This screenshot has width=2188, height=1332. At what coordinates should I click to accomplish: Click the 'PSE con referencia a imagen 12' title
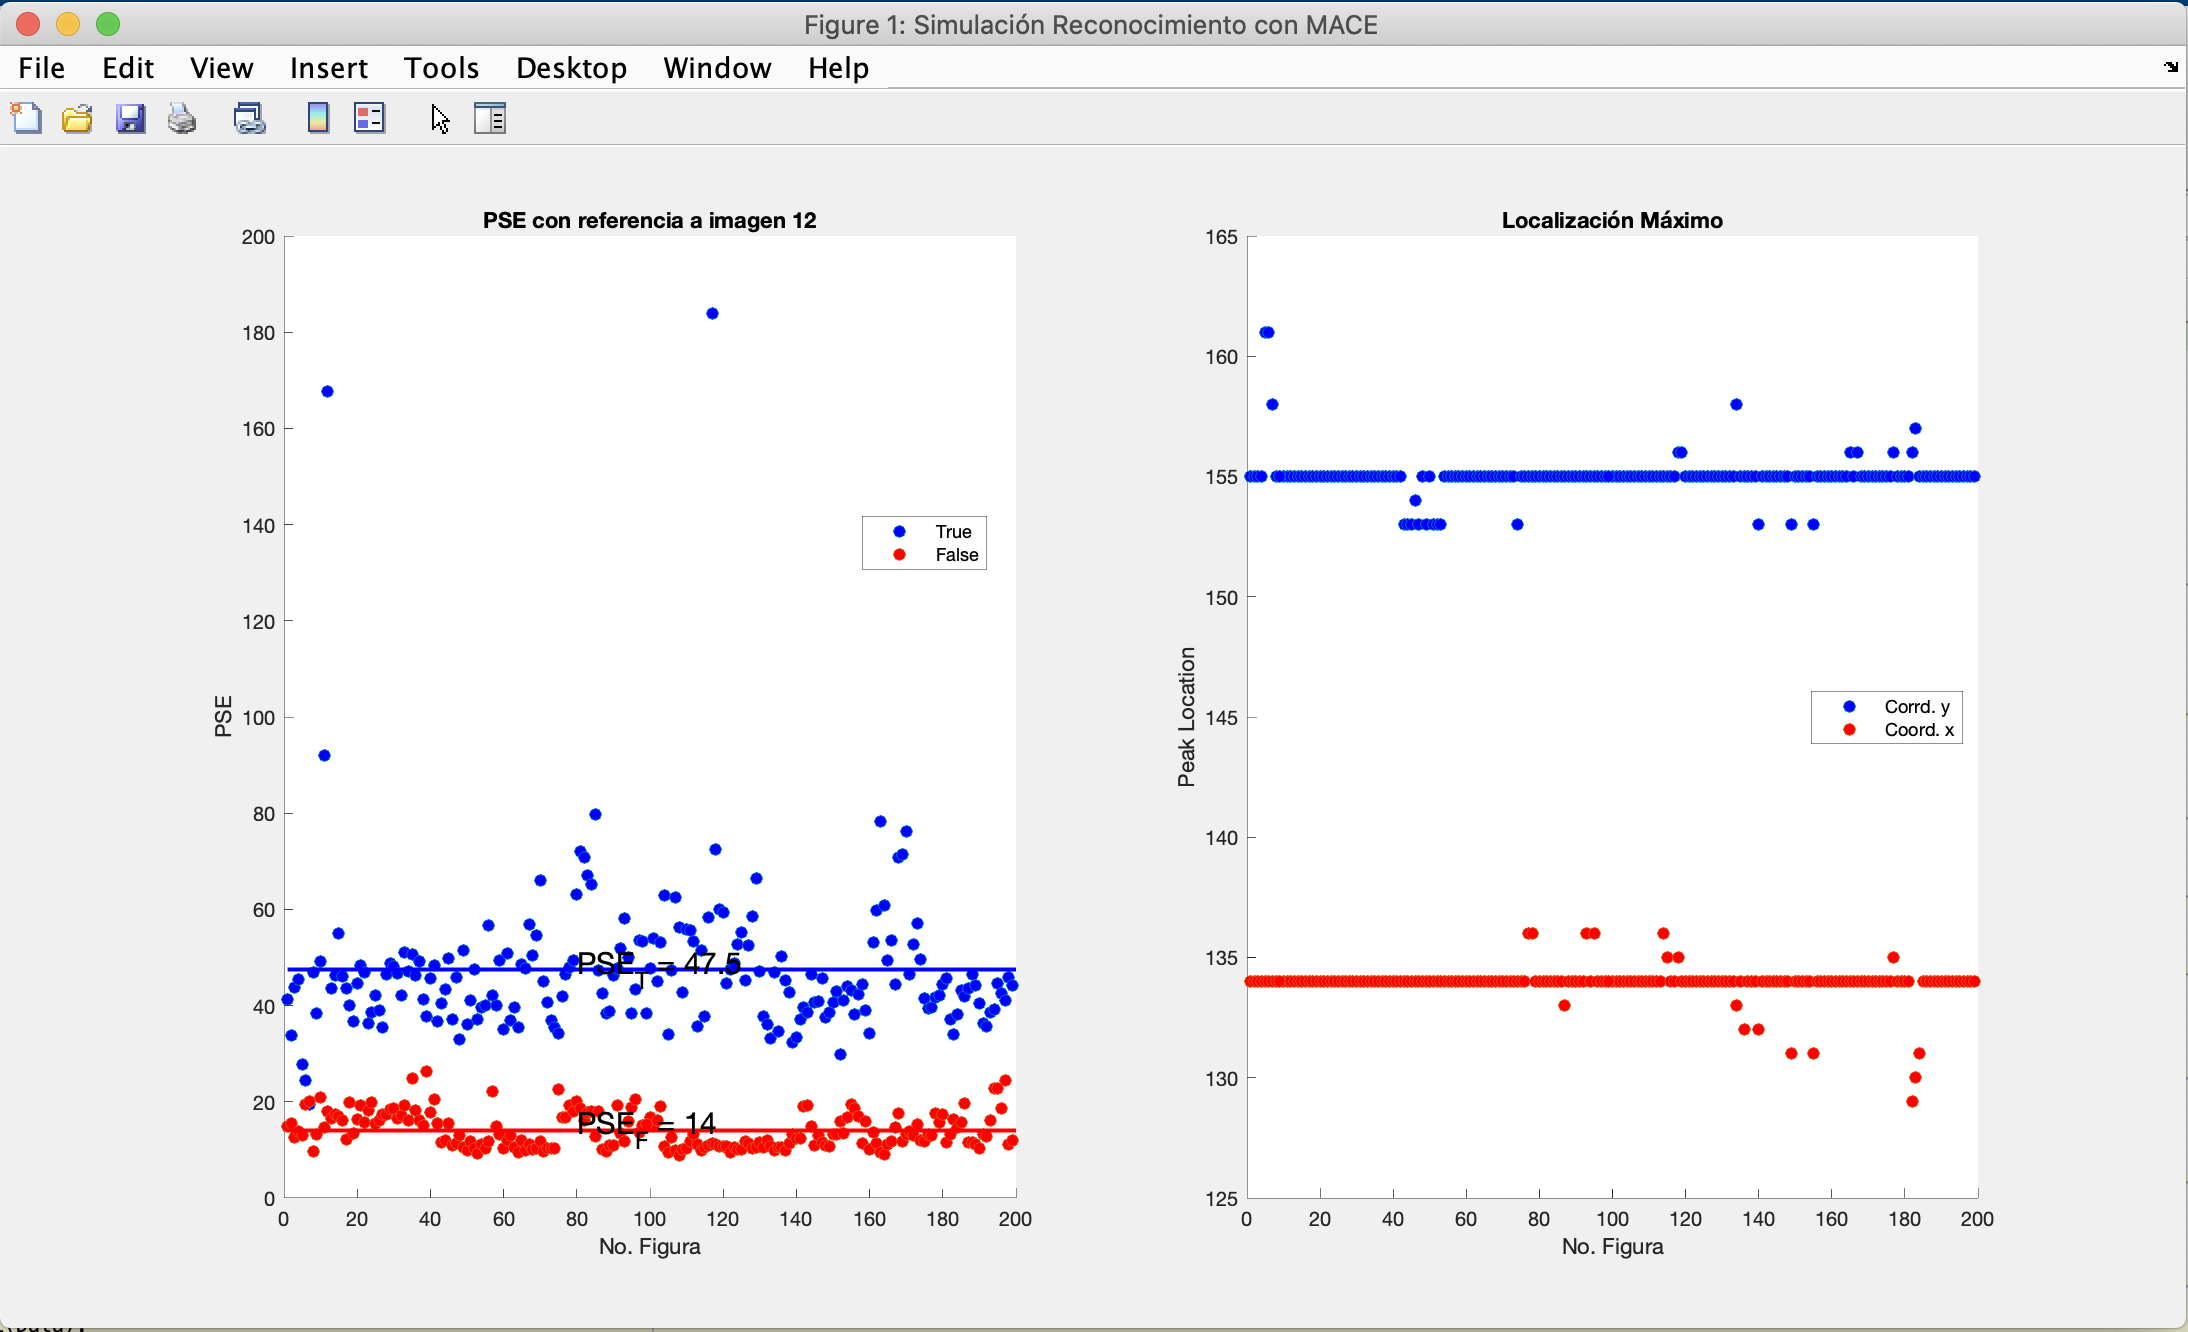649,220
